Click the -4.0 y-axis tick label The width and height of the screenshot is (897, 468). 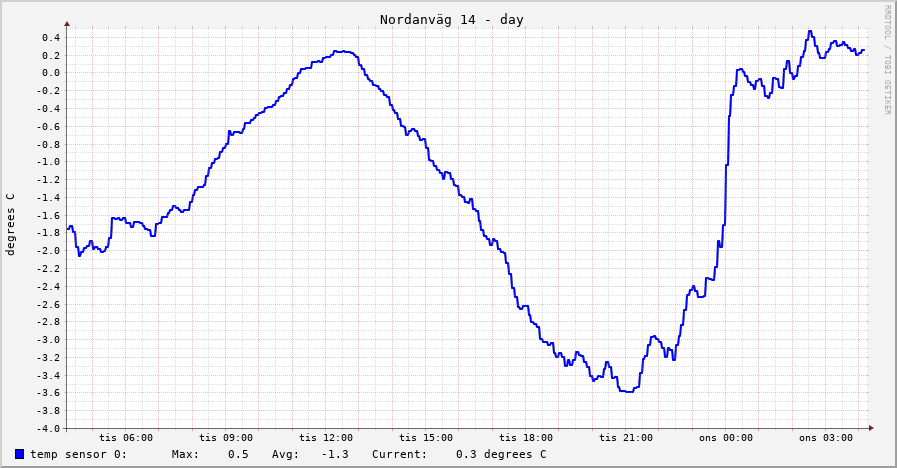click(48, 428)
